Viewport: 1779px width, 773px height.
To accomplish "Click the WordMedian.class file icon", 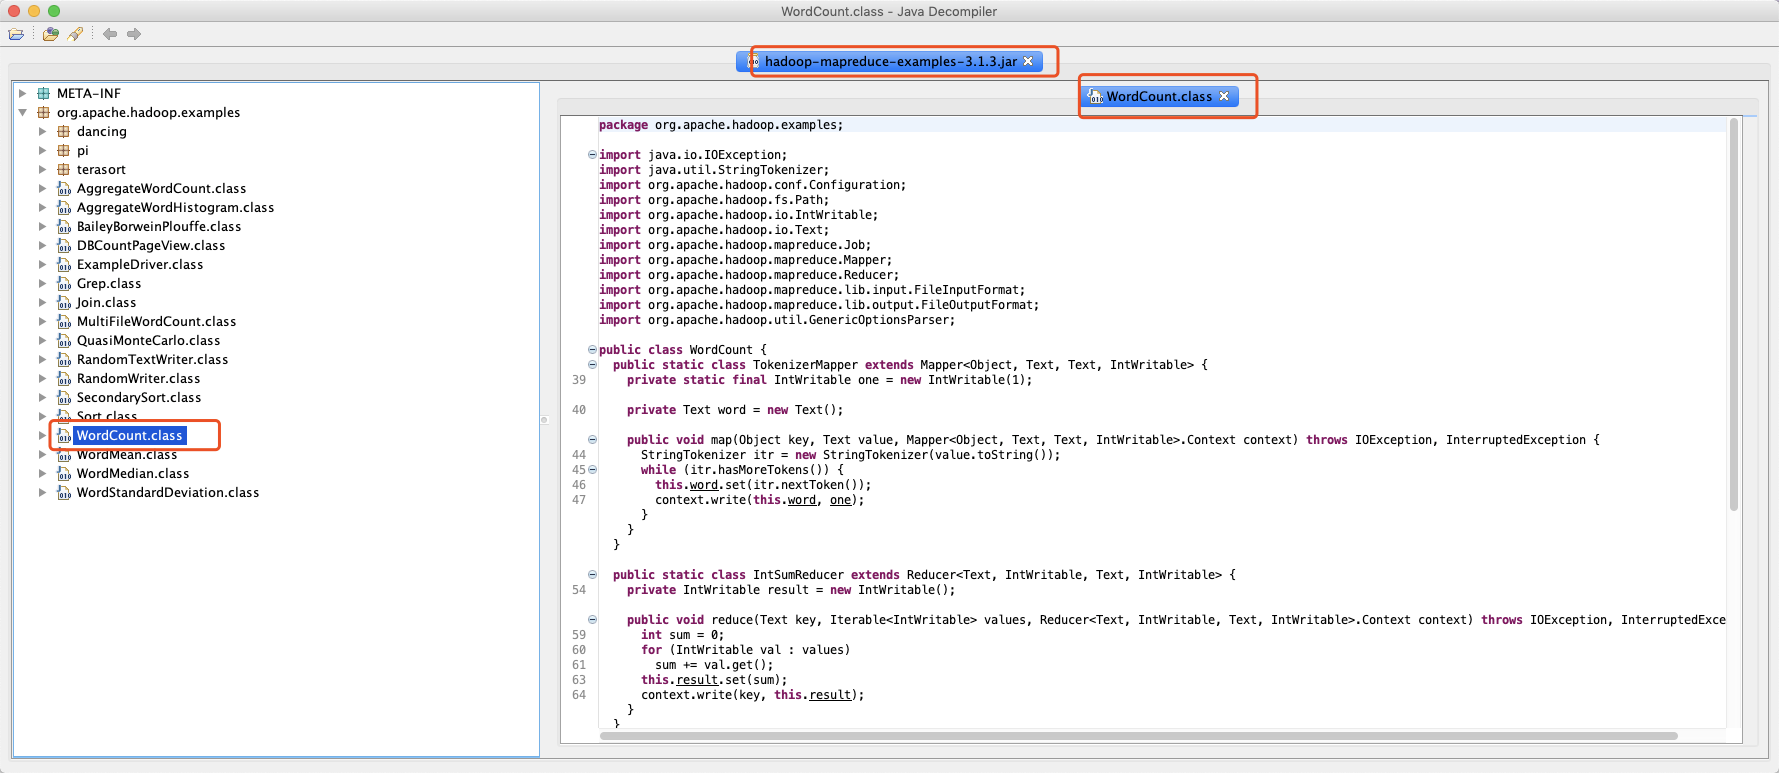I will click(64, 473).
